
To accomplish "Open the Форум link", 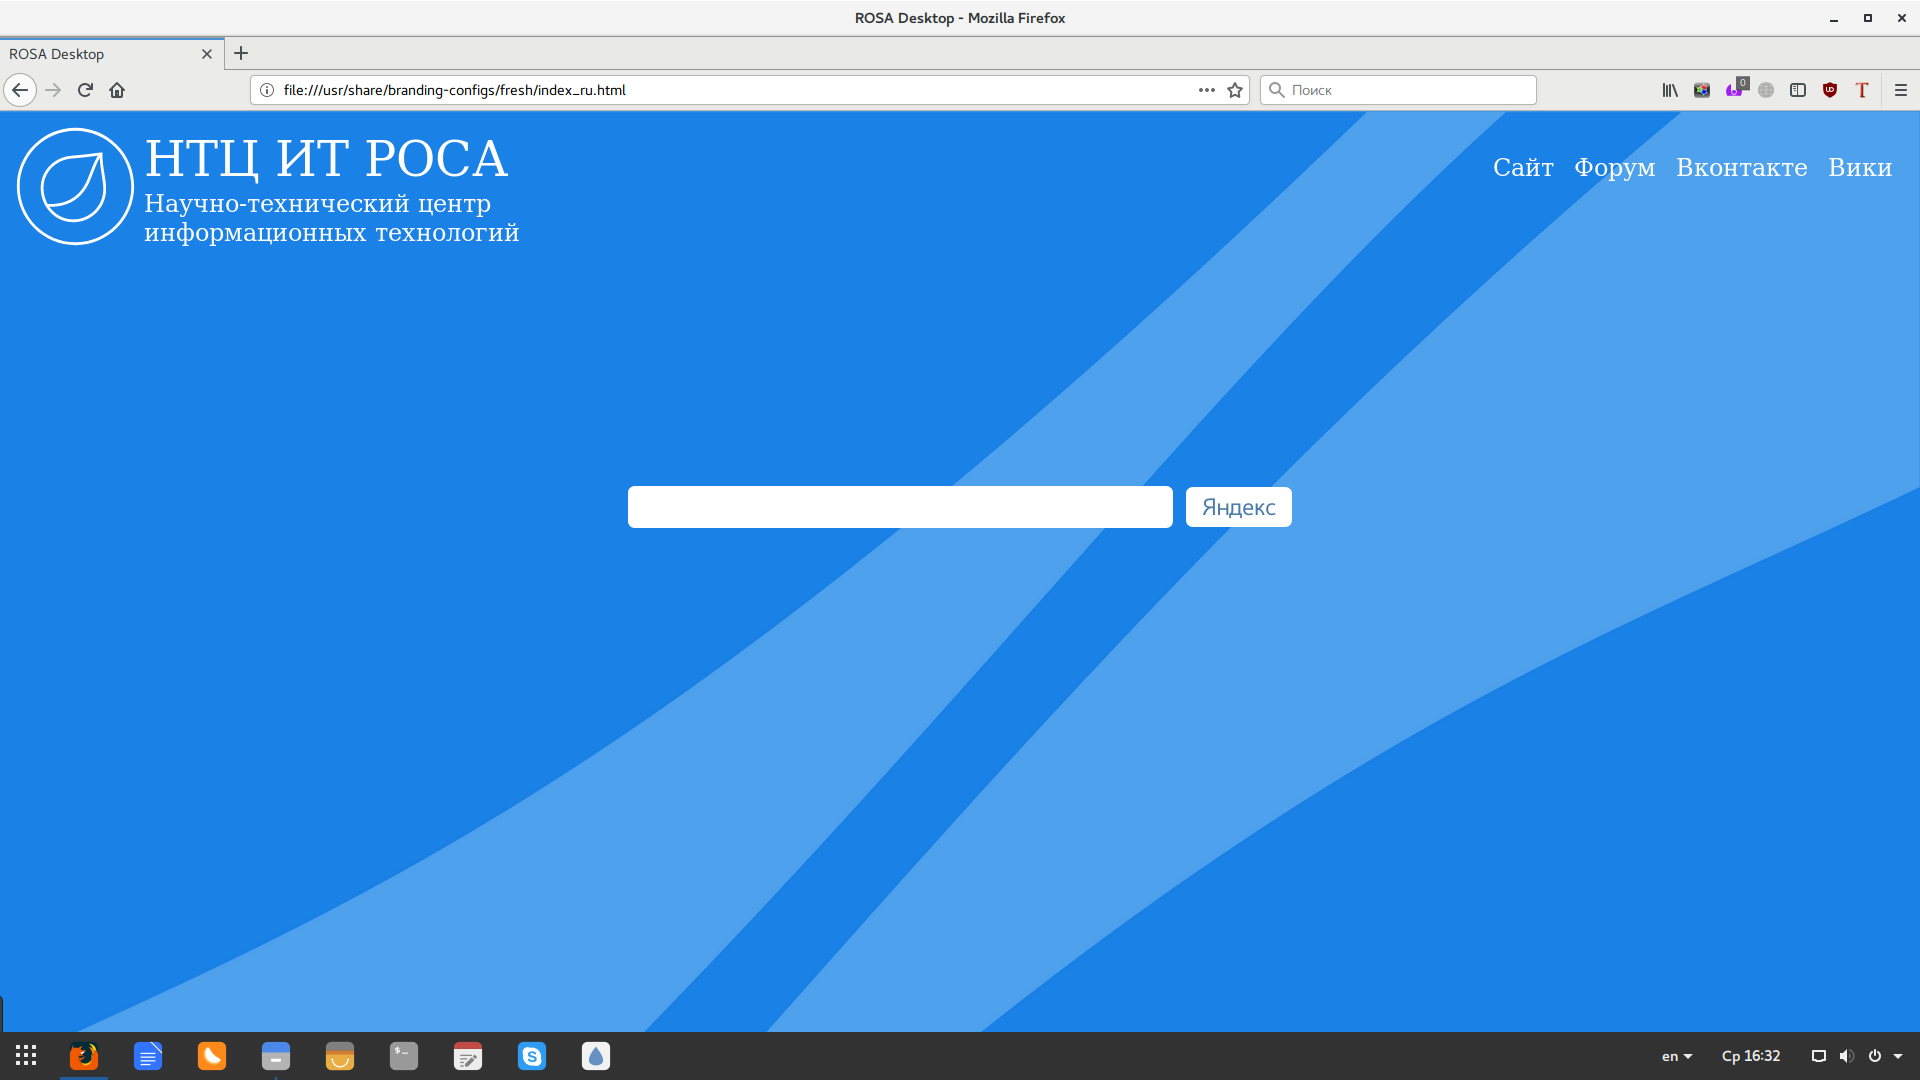I will pos(1614,167).
